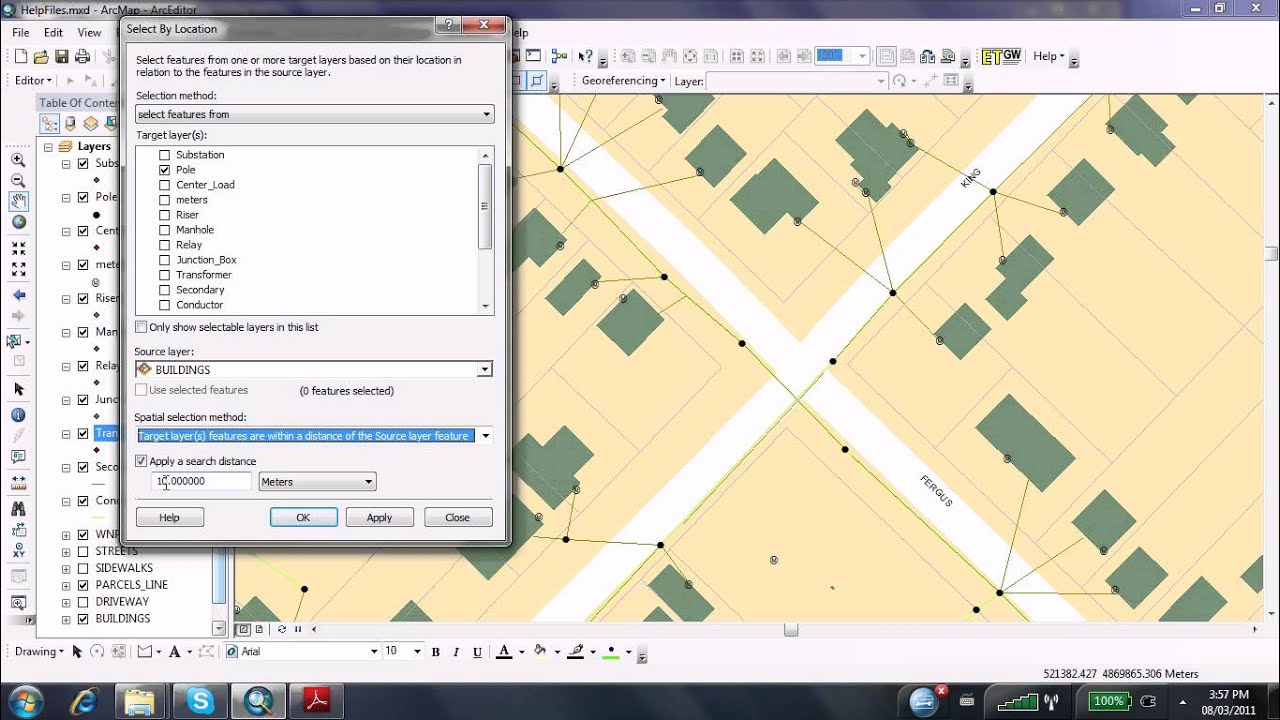
Task: Click the Help button in dialog
Action: coord(169,517)
